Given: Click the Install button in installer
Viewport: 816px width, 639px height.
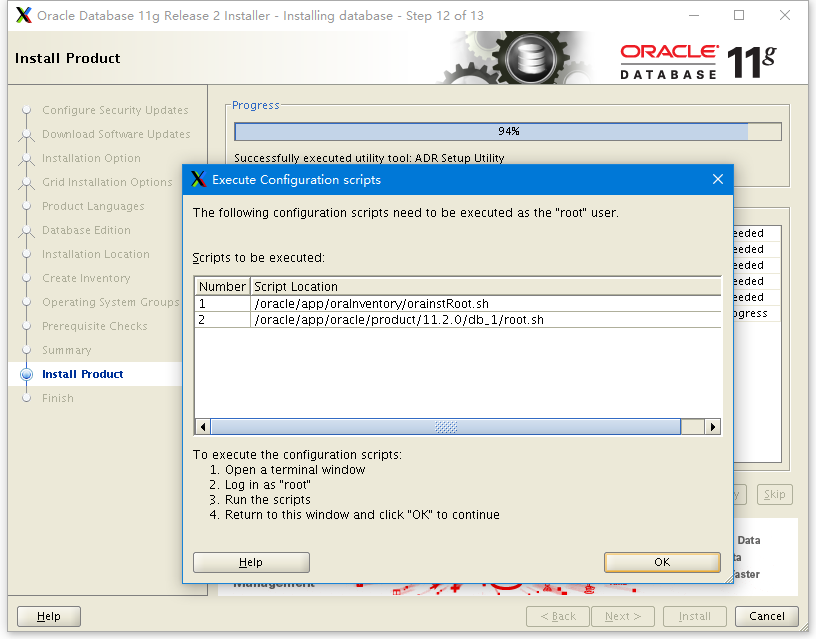Looking at the screenshot, I should pyautogui.click(x=694, y=616).
